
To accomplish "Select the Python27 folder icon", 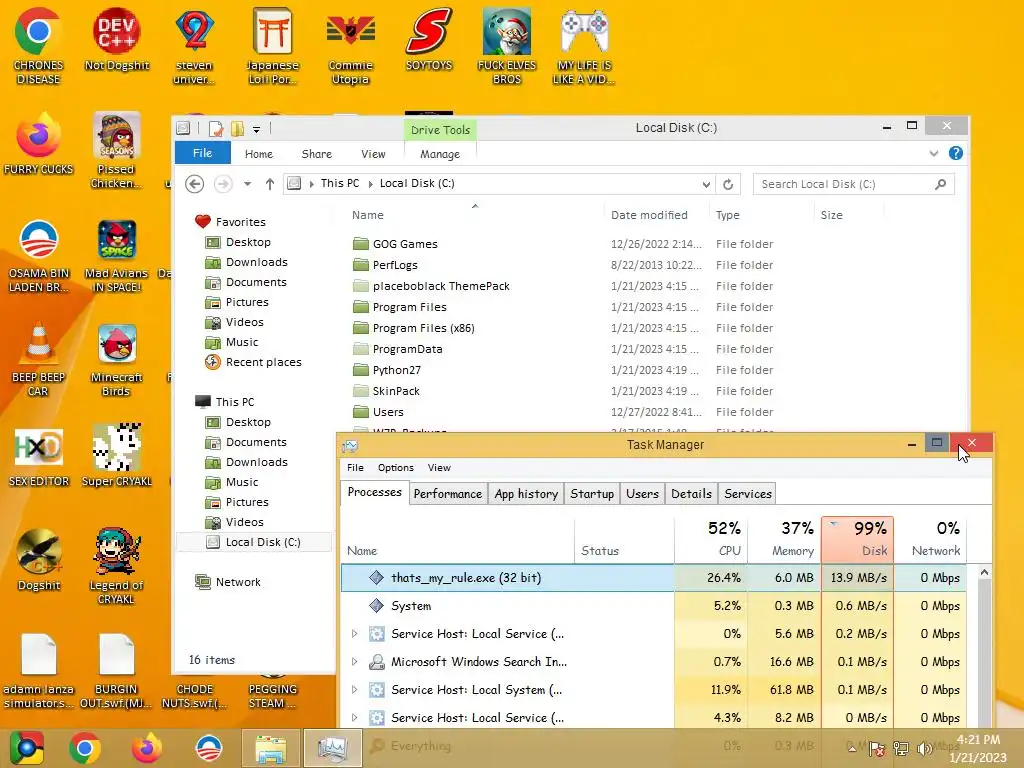I will [360, 370].
